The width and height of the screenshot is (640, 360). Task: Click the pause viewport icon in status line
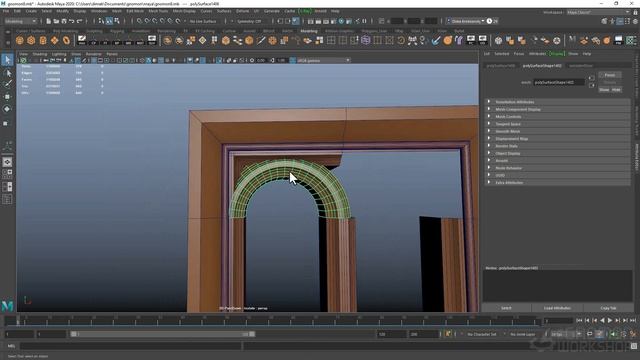pyautogui.click(x=364, y=21)
